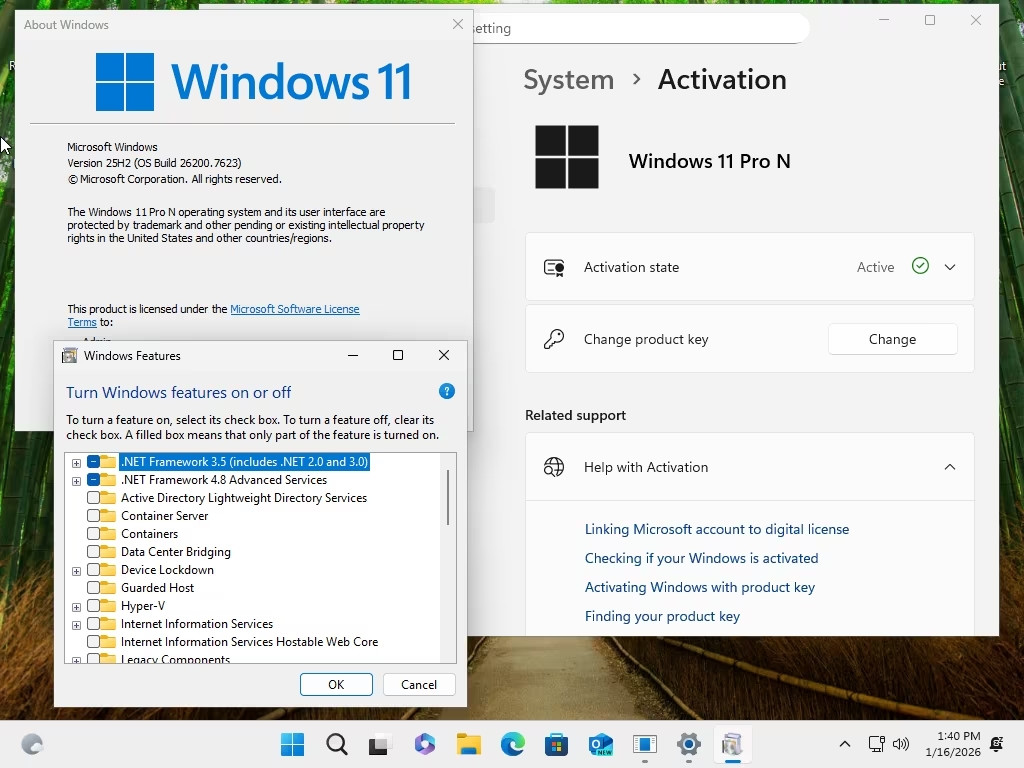1024x768 pixels.
Task: Click Windows Features help question icon
Action: [447, 391]
